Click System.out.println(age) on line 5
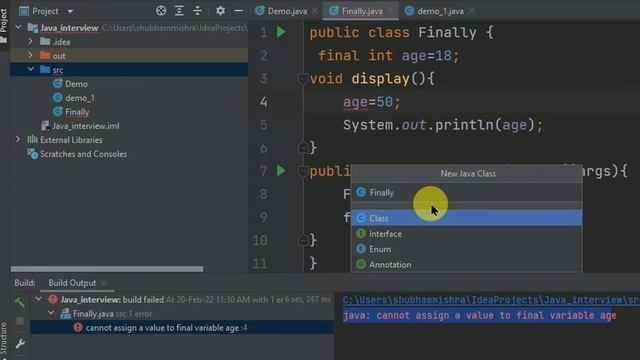The width and height of the screenshot is (640, 360). pos(443,125)
